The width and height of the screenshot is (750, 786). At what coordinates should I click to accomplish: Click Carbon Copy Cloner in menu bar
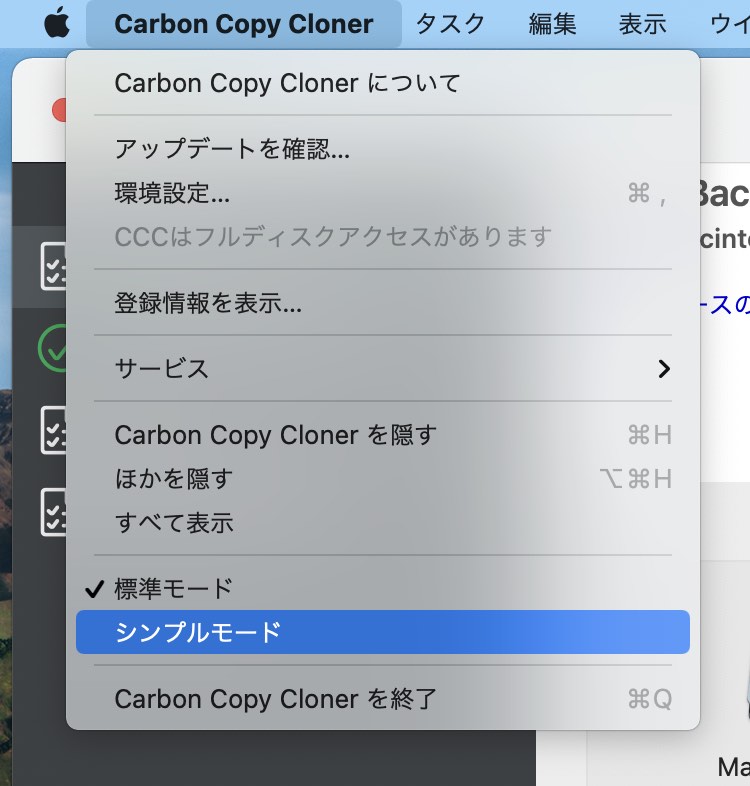click(x=244, y=24)
